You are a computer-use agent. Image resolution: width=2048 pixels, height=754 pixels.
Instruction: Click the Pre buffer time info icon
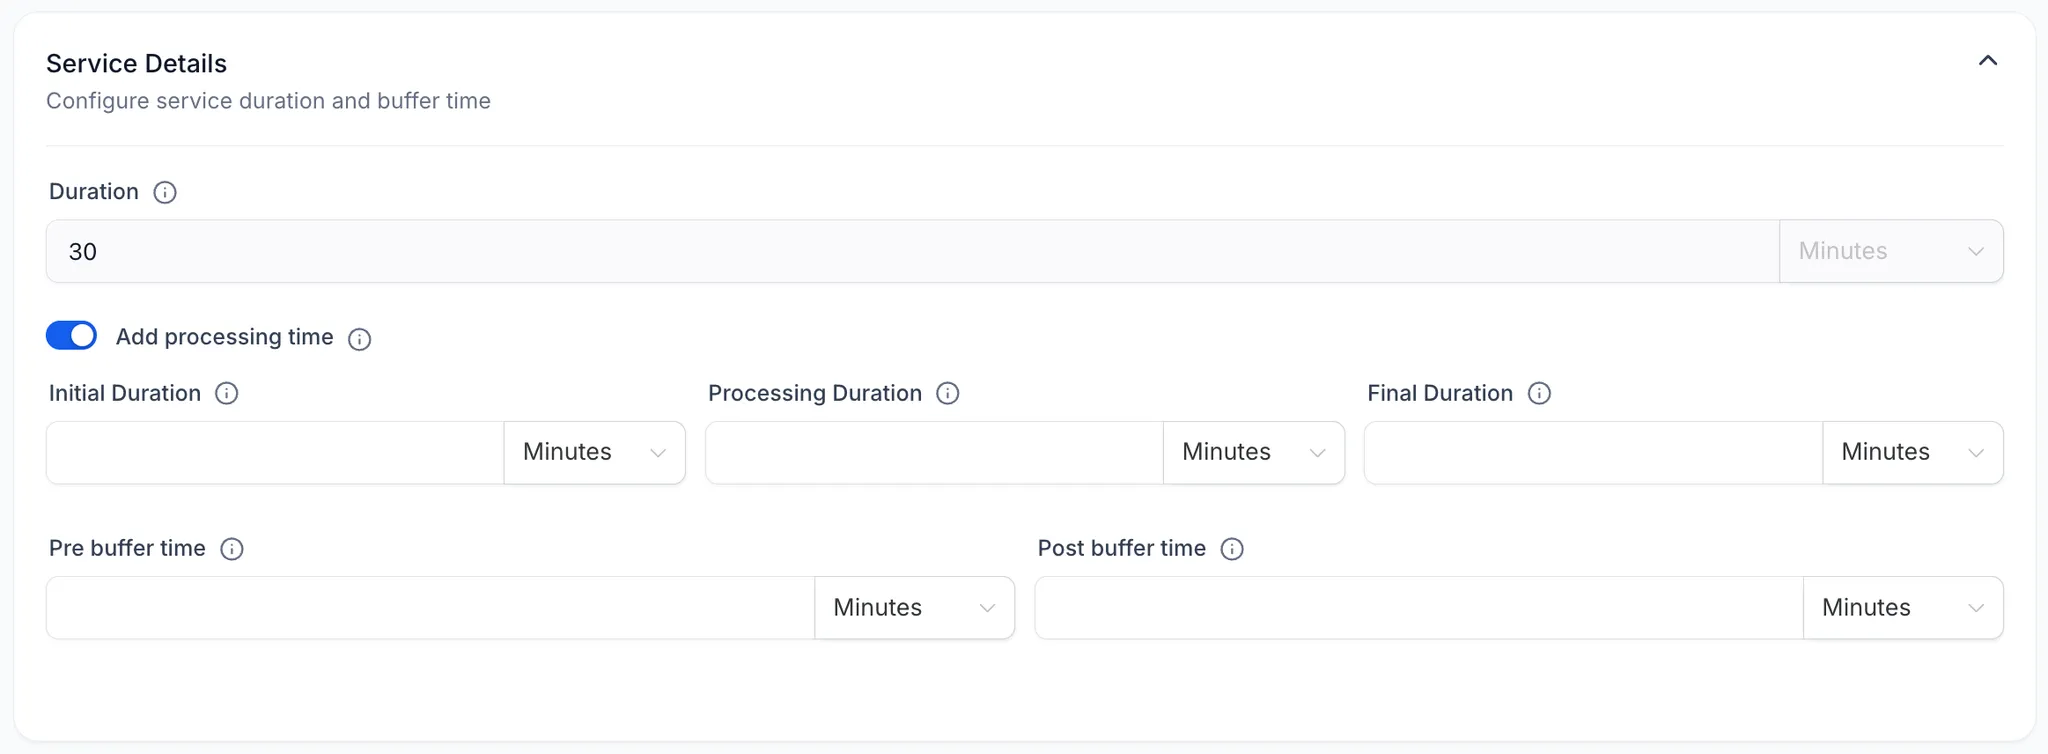(x=232, y=549)
